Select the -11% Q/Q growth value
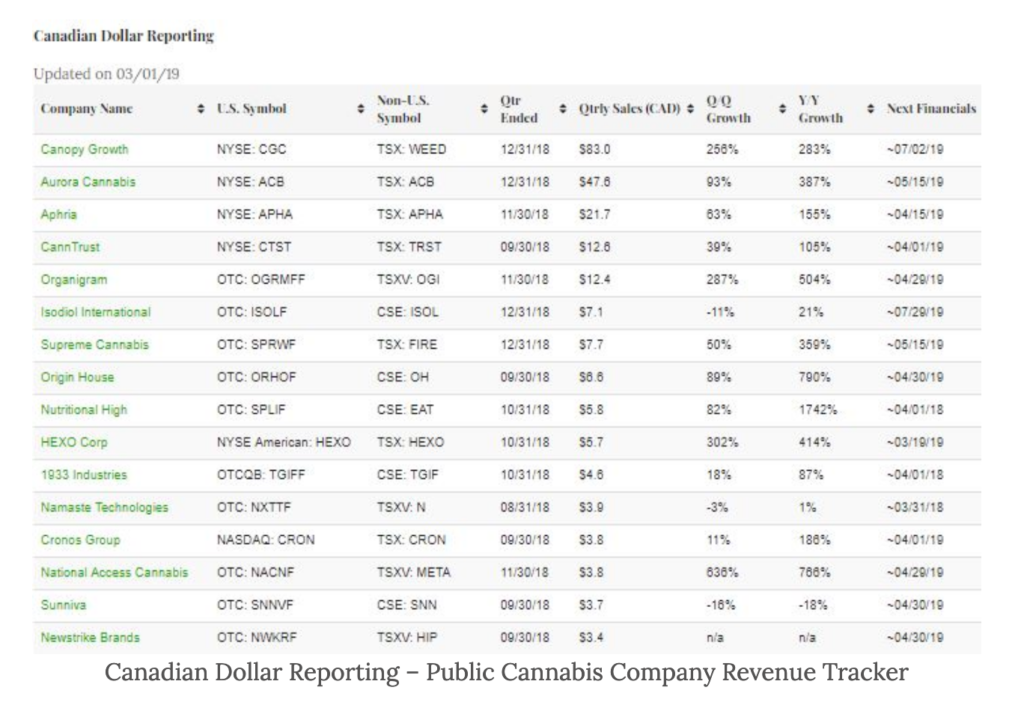The image size is (1024, 705). [720, 312]
